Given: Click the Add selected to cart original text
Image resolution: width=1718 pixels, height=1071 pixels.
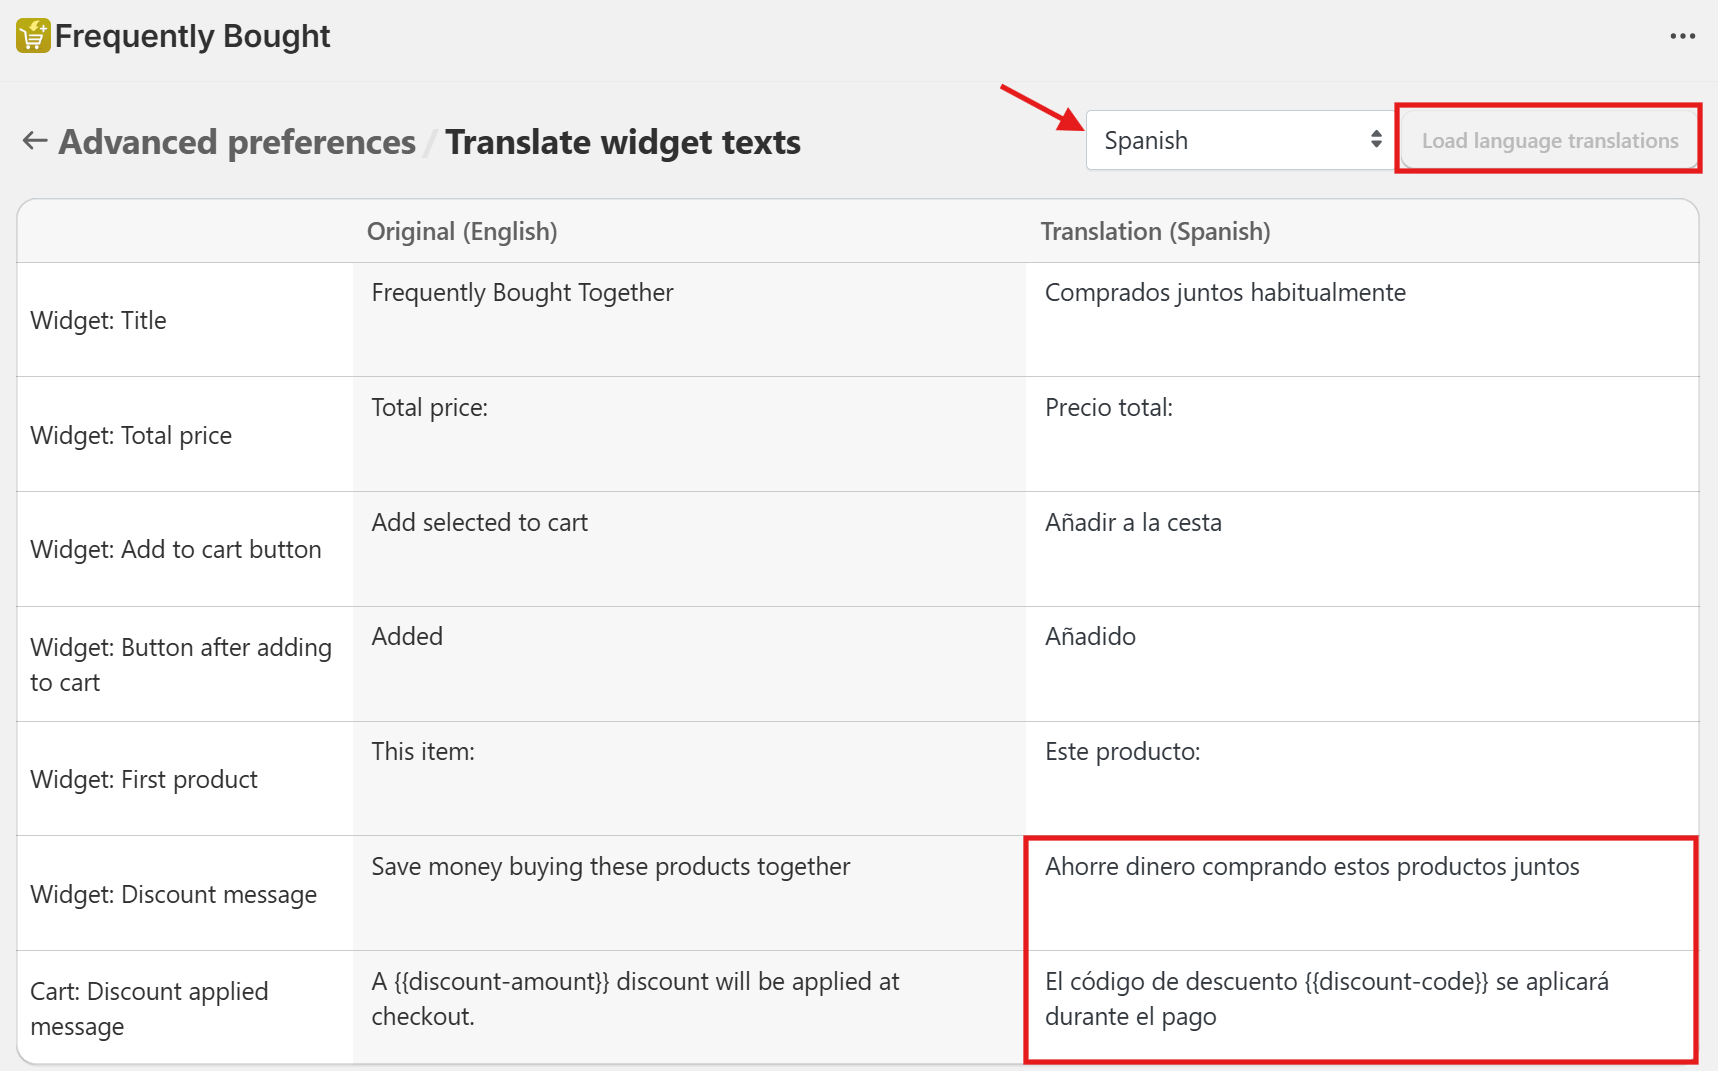Looking at the screenshot, I should click(x=479, y=523).
